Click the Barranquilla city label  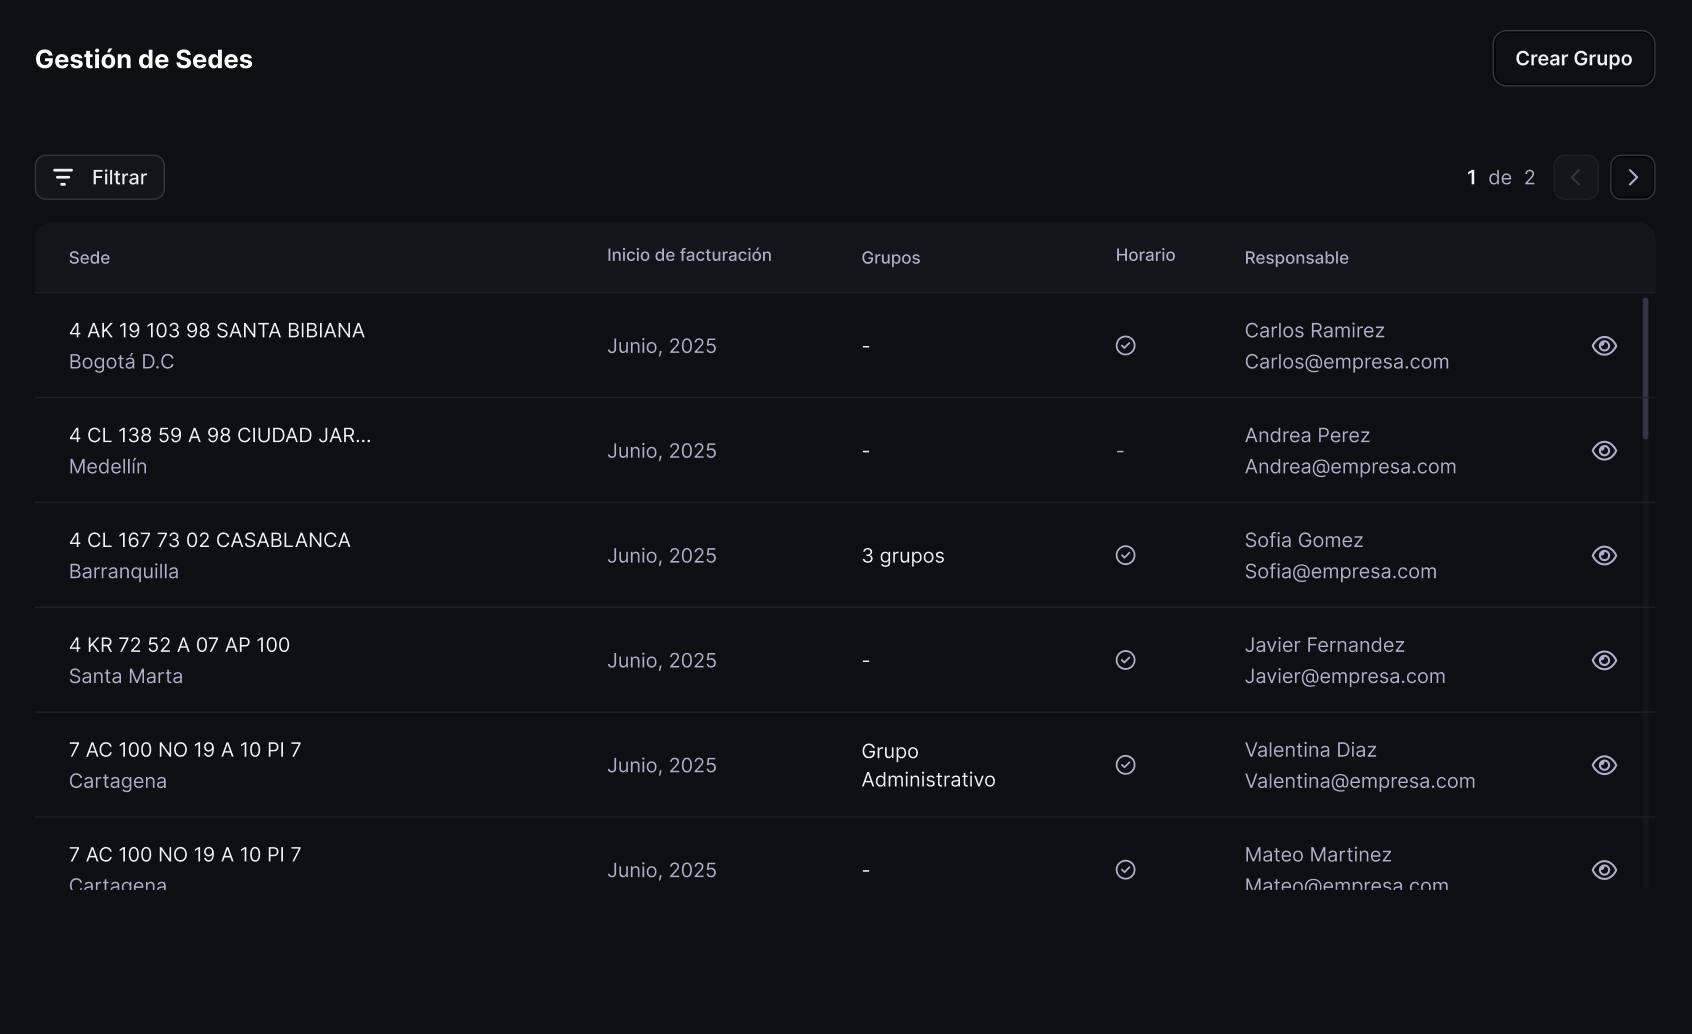click(124, 572)
